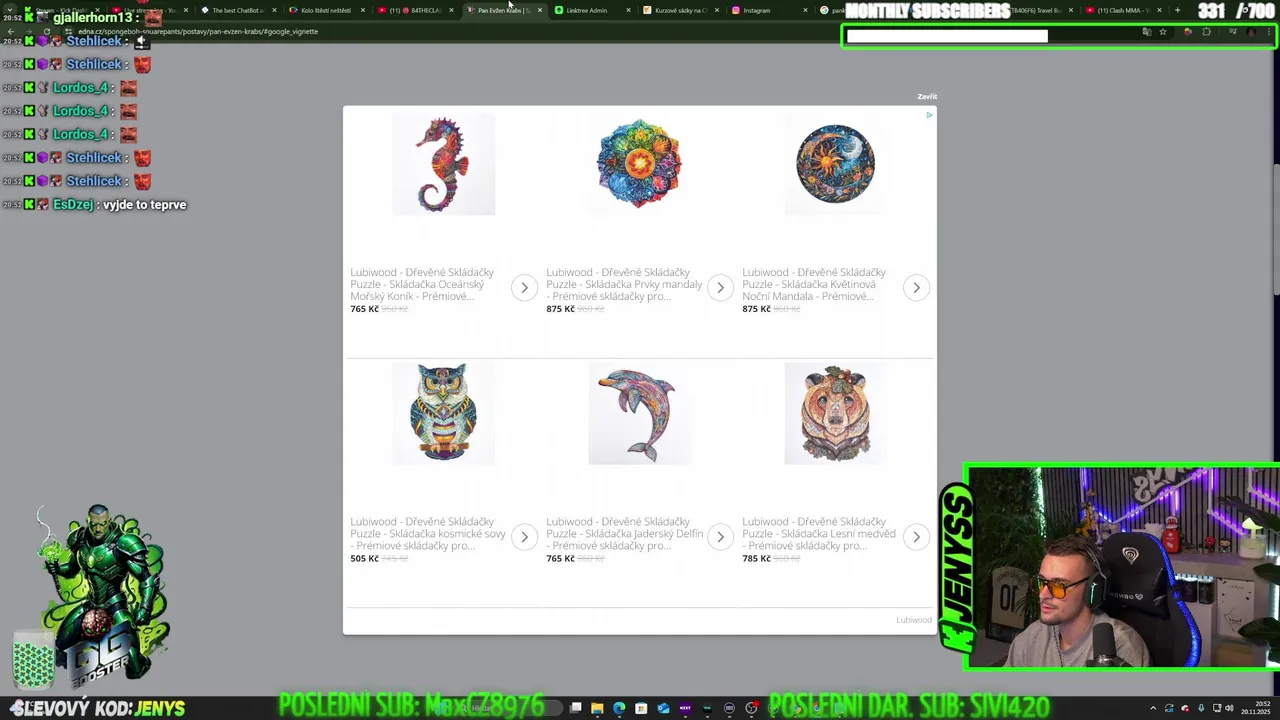Viewport: 1280px width, 720px height.
Task: Open Task View on the taskbar
Action: tap(576, 708)
